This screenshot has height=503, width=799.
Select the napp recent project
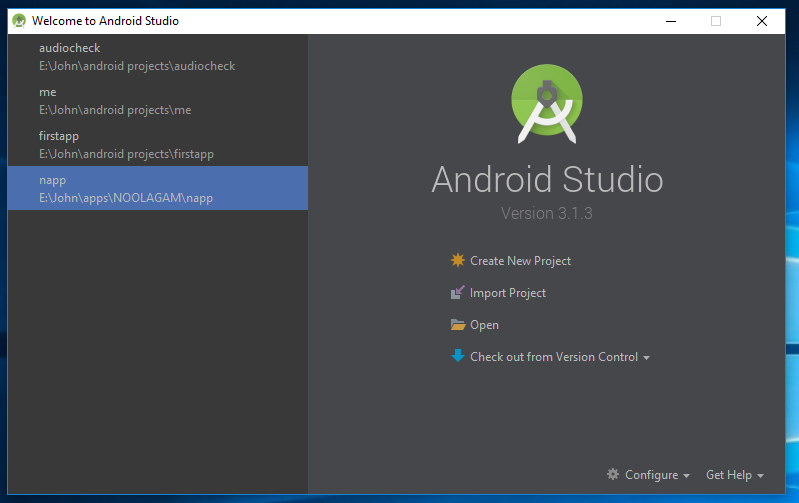158,188
